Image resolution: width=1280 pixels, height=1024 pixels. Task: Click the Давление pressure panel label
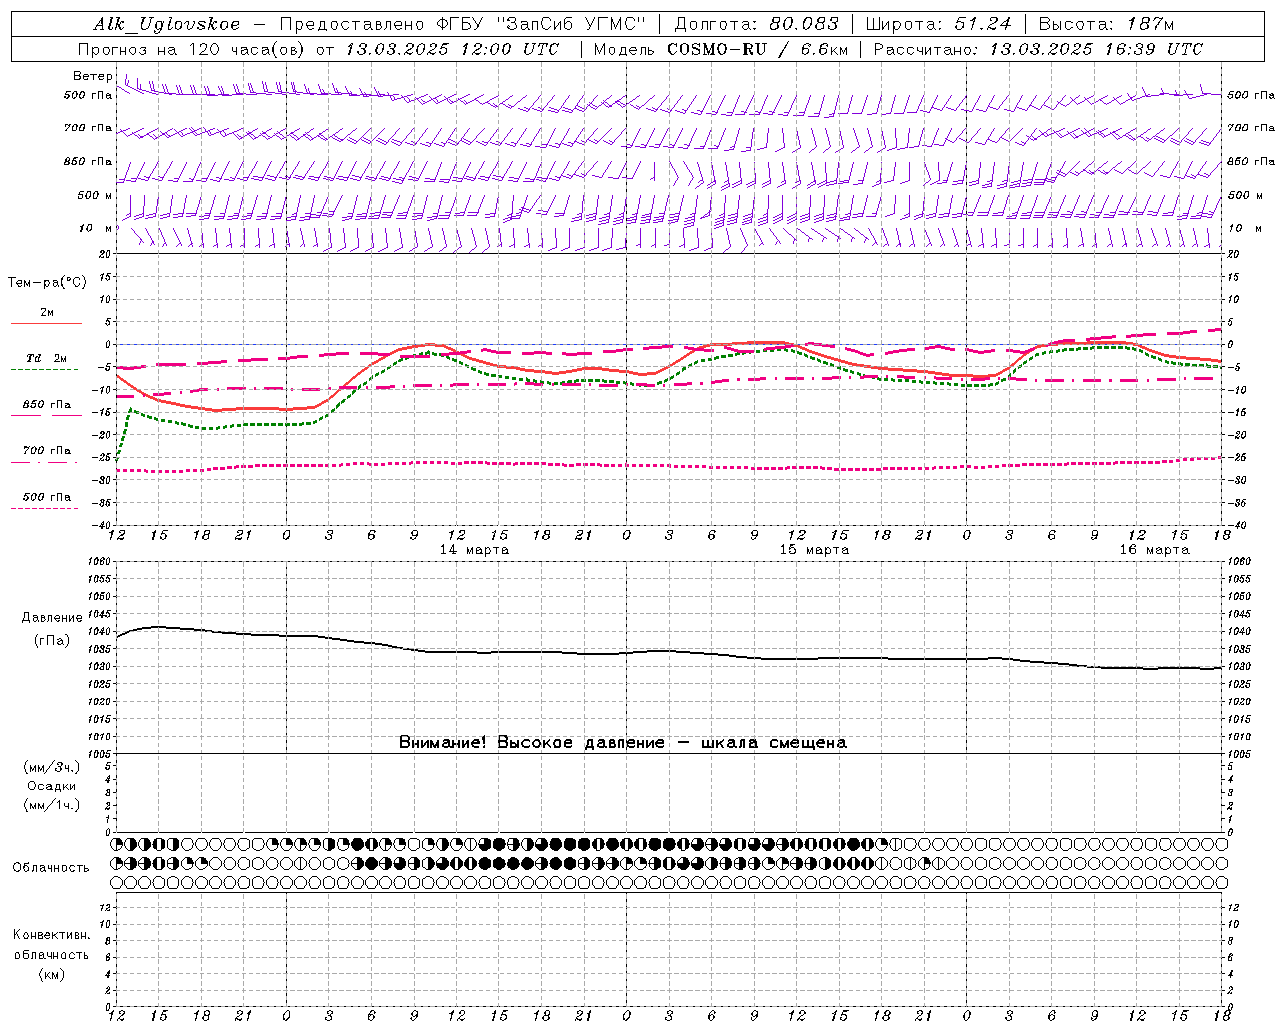51,618
